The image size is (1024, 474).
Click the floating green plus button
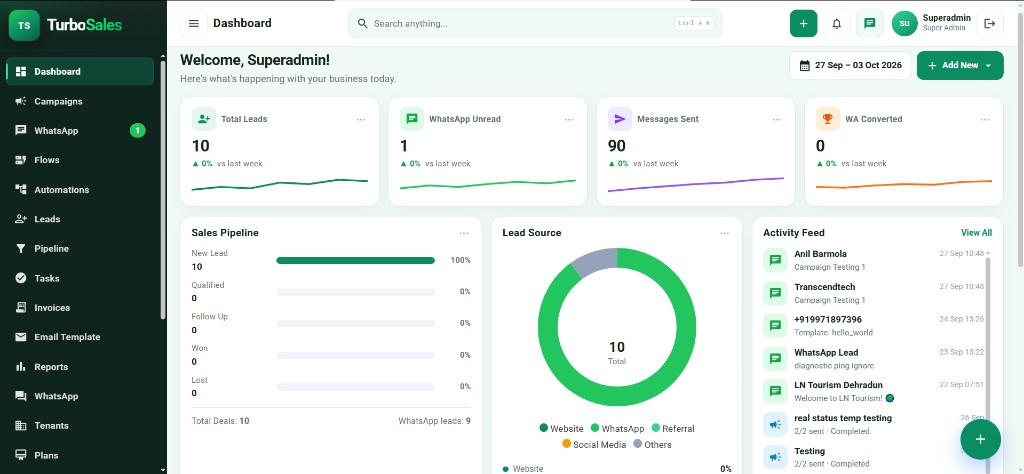coord(980,439)
